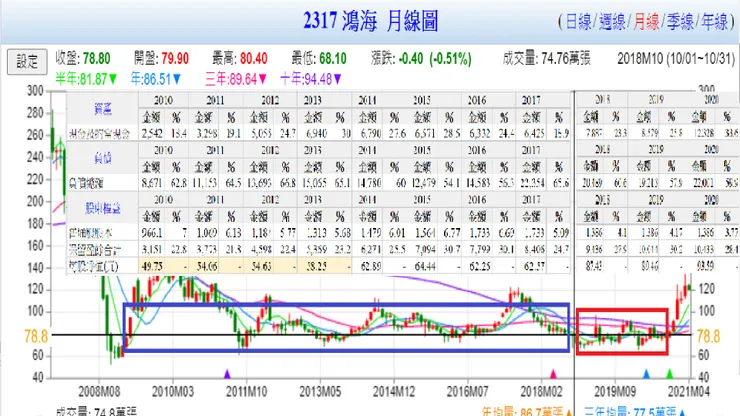This screenshot has width=740, height=416.
Task: Select the 月線 monthly chart tab
Action: pos(646,22)
